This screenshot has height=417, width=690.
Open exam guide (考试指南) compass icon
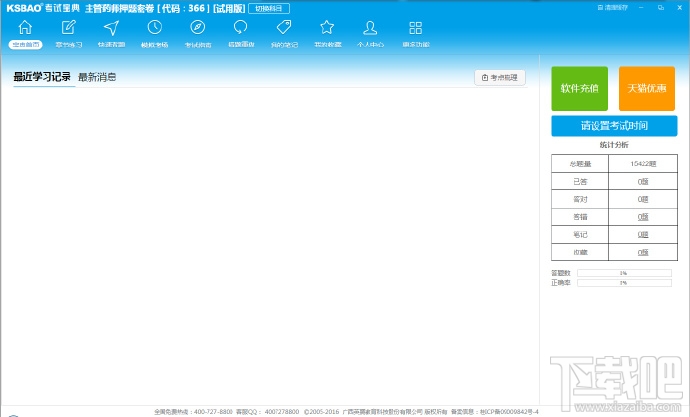click(198, 28)
